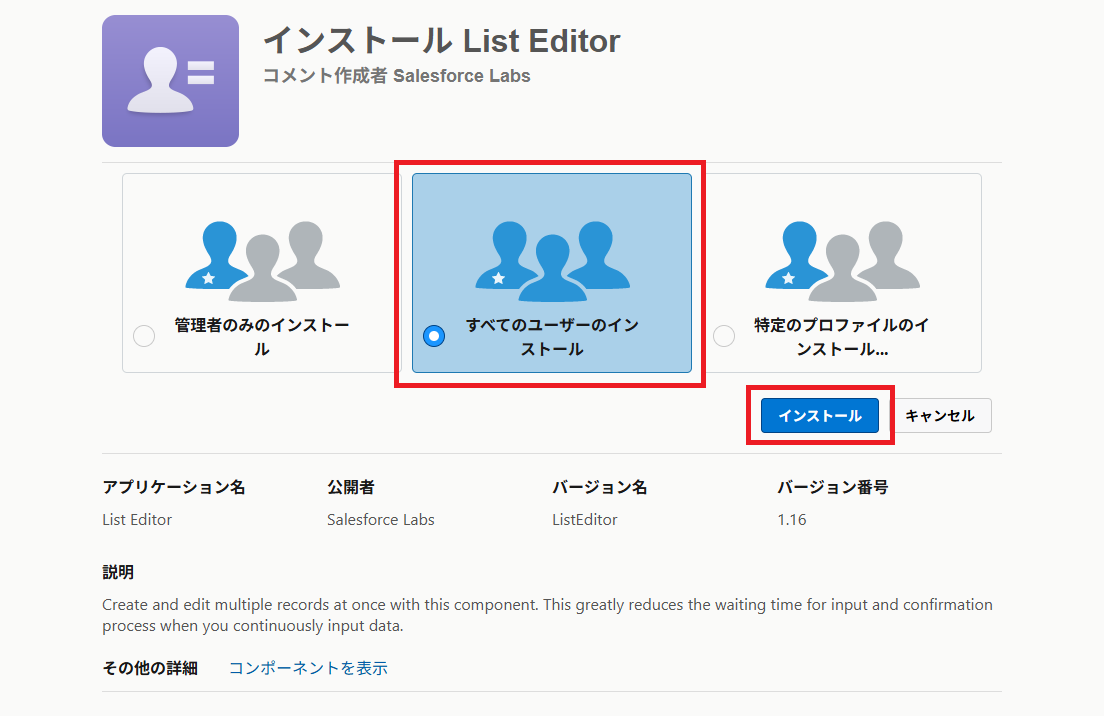Click the description paragraph starting 'Create and edit'
Screen dimensions: 1104x716
(547, 615)
